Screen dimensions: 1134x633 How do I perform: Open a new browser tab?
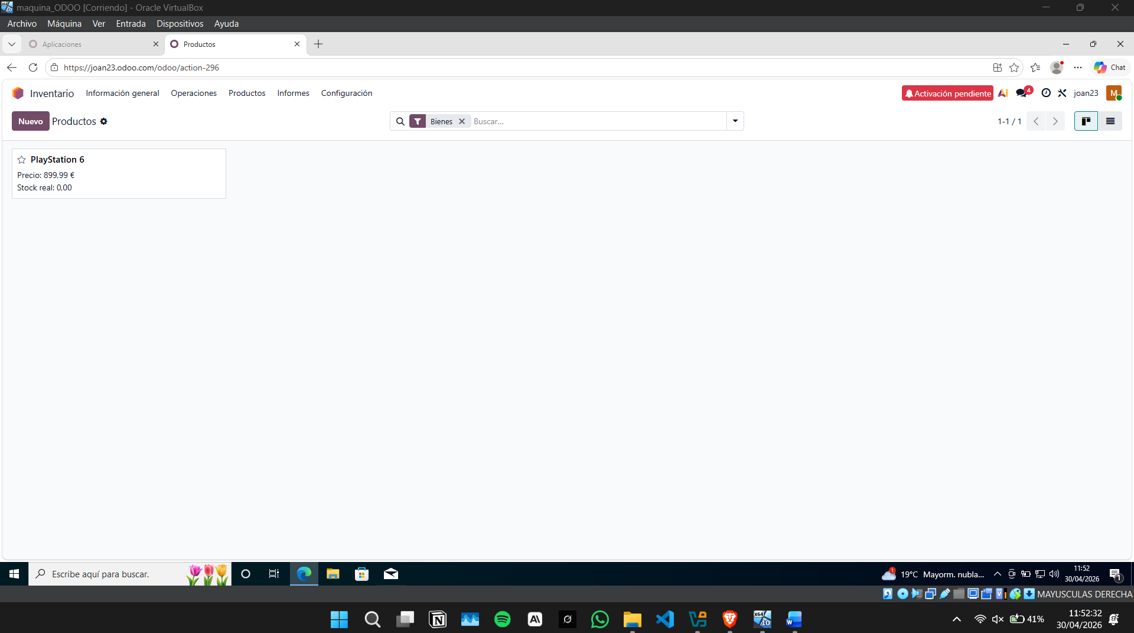(318, 44)
